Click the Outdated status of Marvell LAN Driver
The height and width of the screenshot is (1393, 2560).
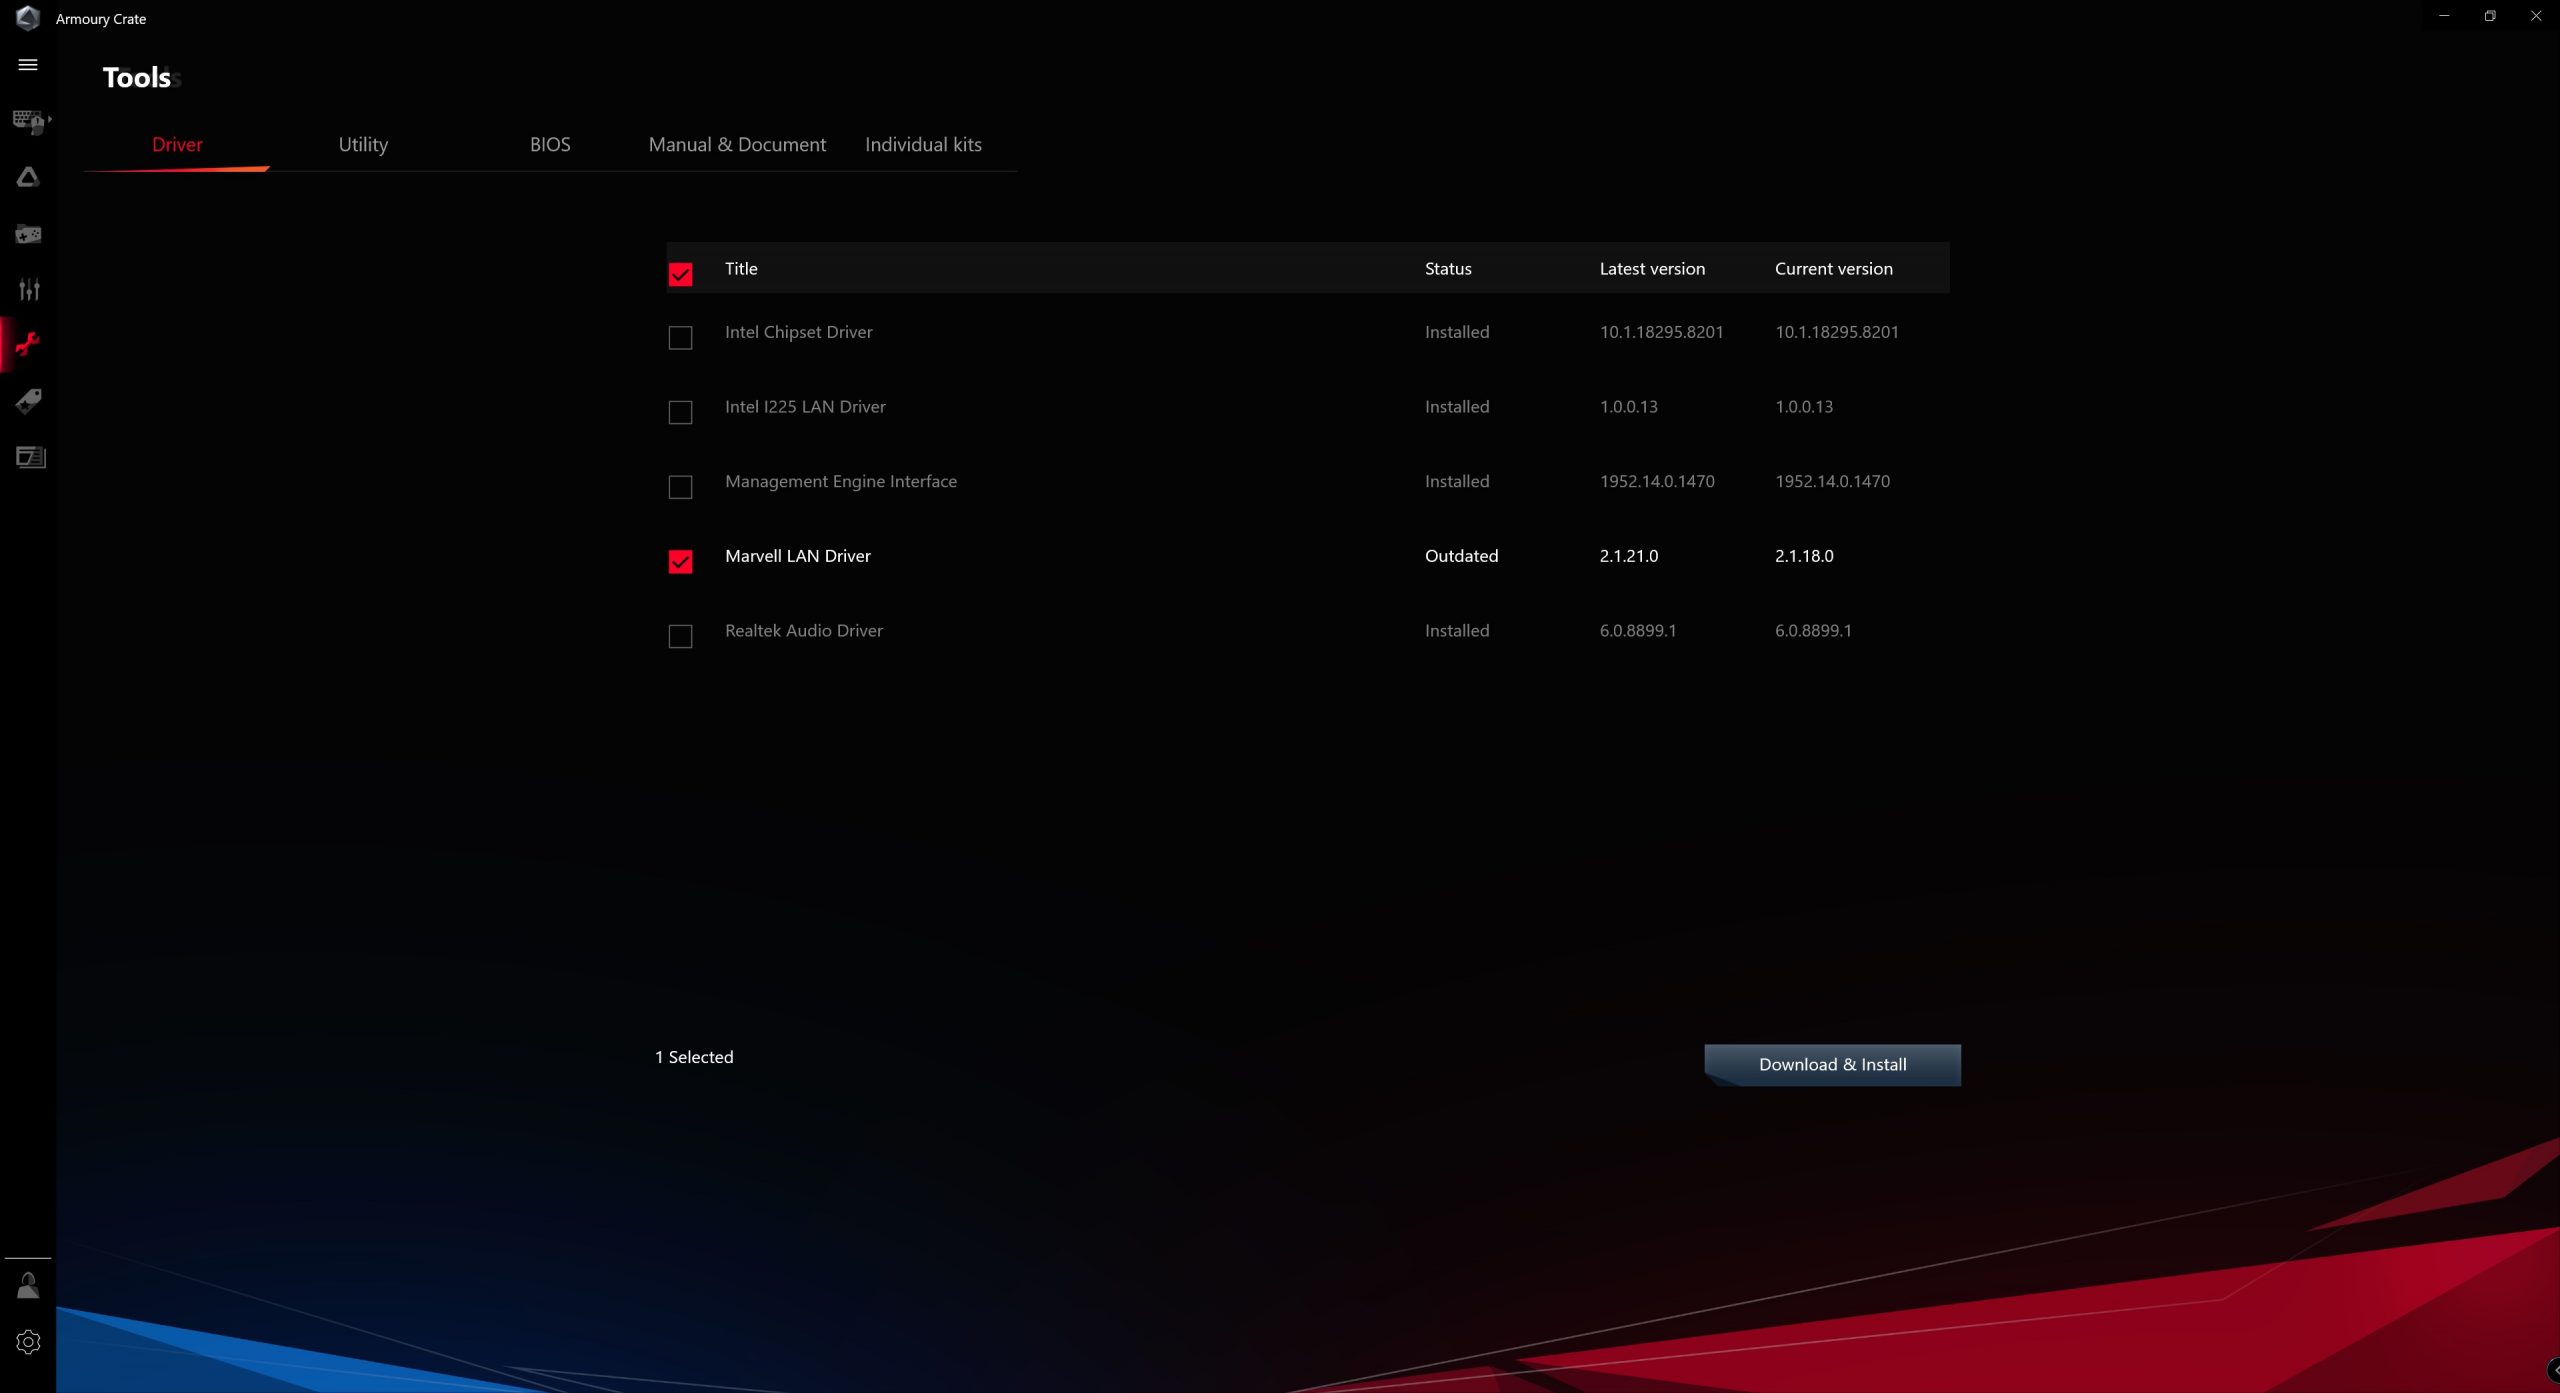tap(1461, 556)
